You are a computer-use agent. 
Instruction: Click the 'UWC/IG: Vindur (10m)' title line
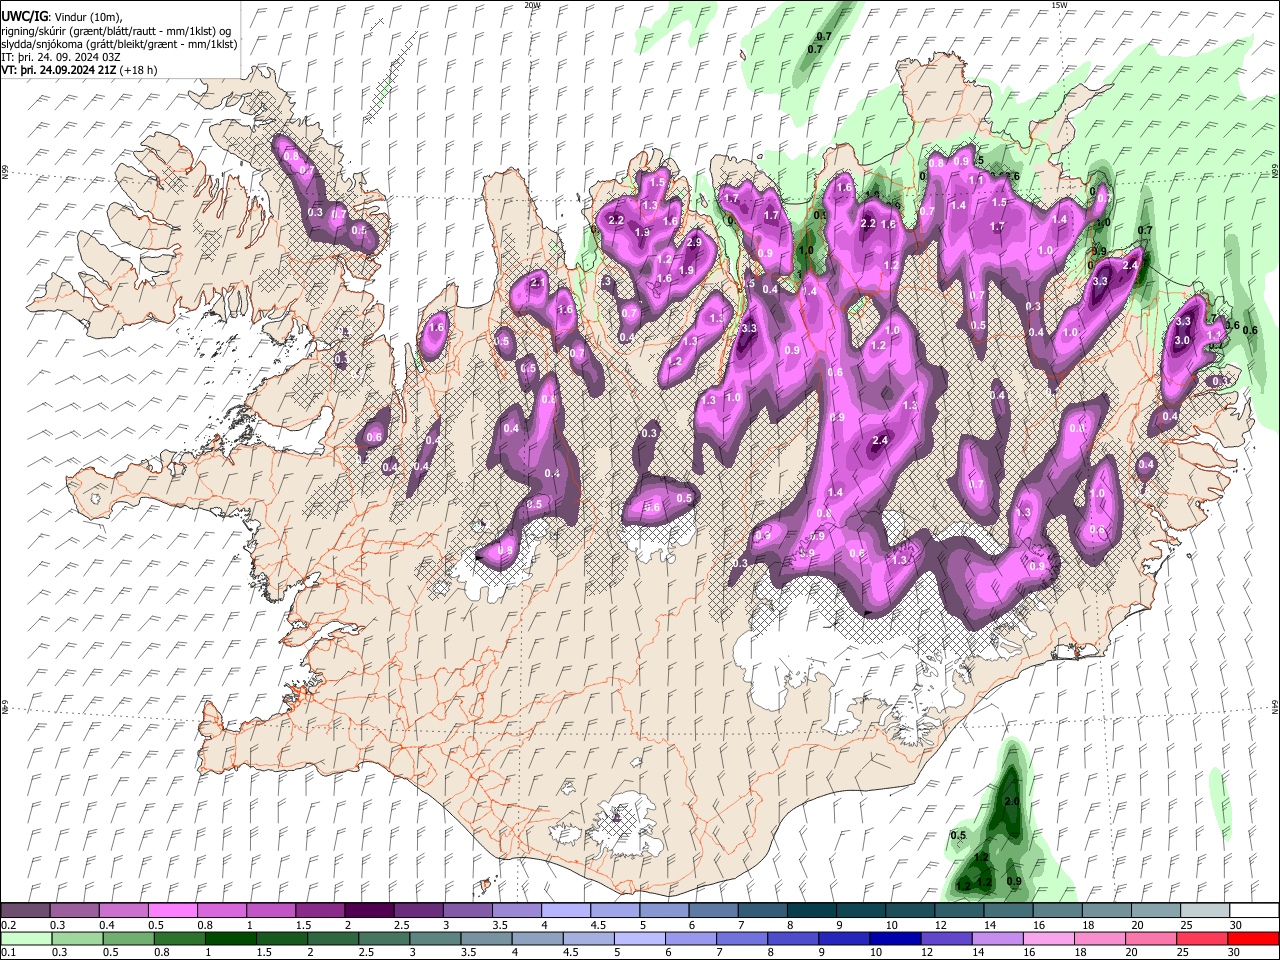click(x=61, y=16)
